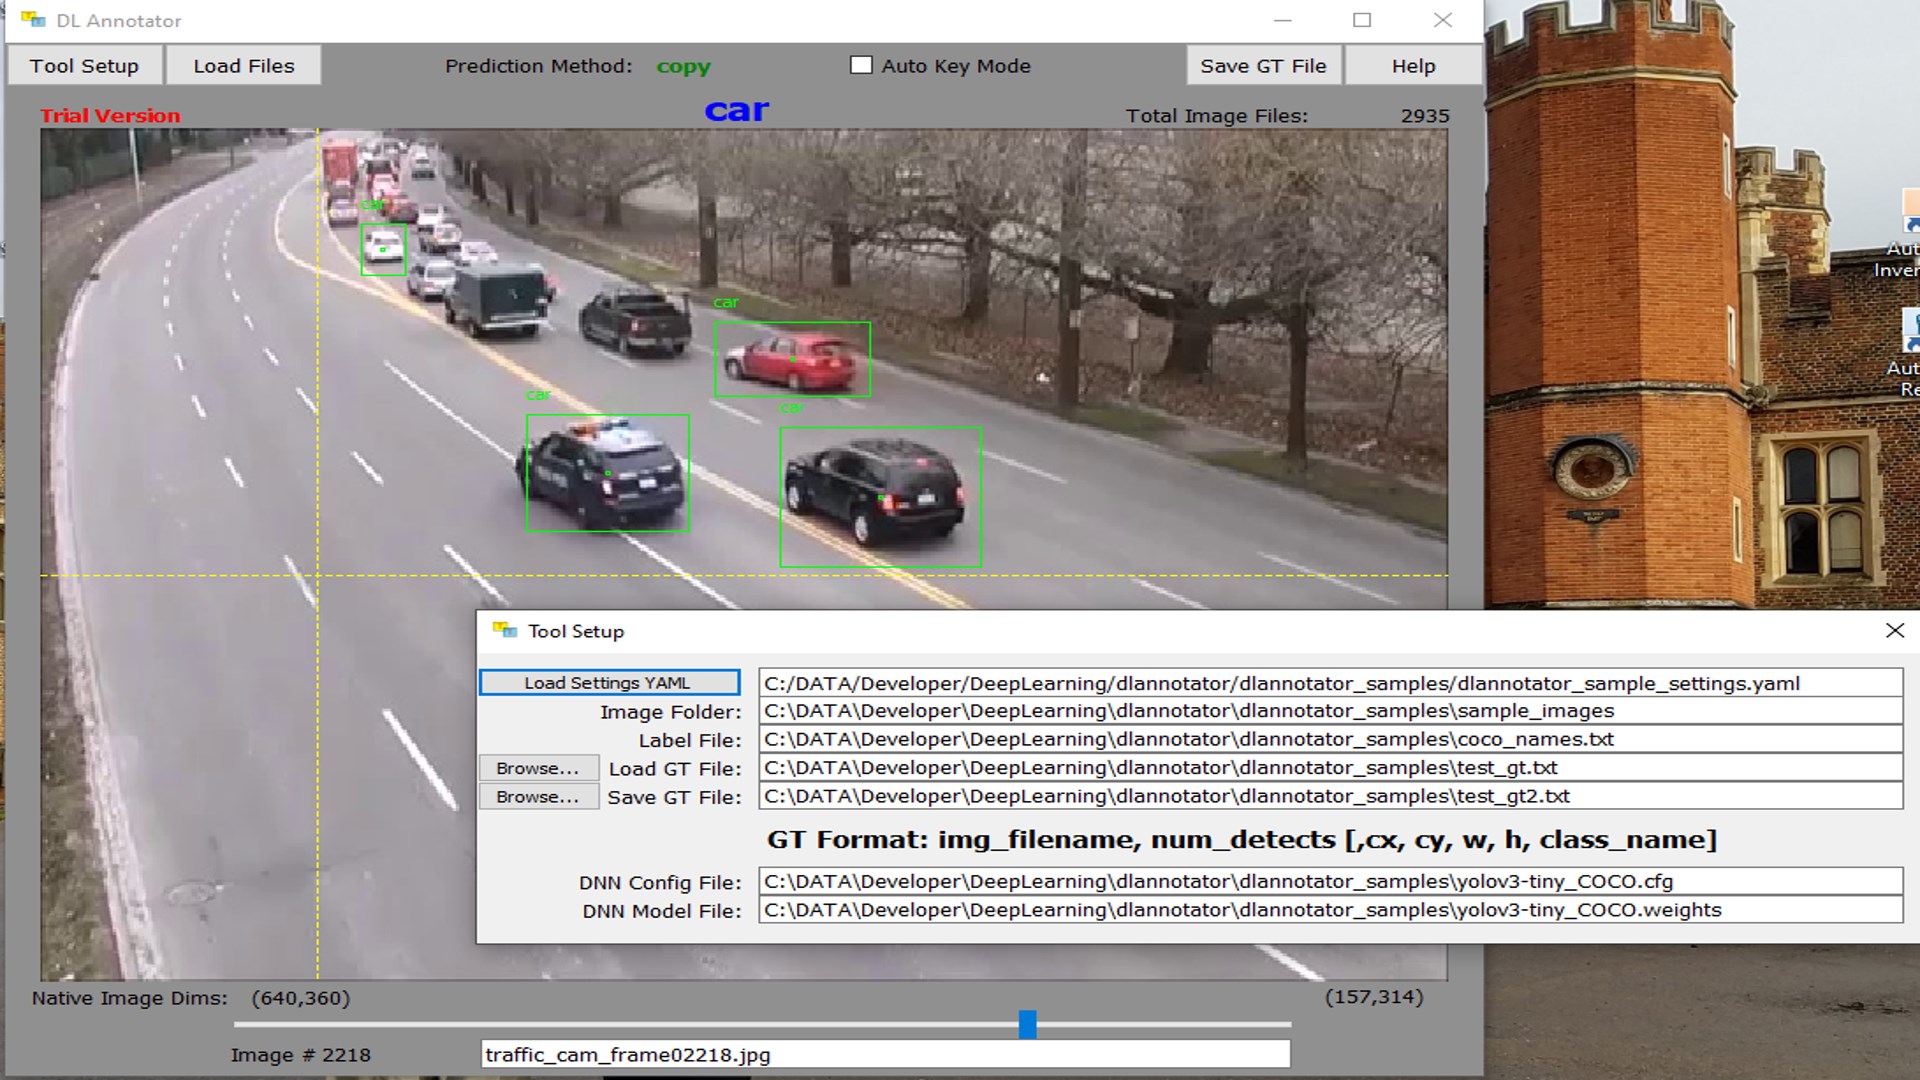Select the police car bounding box
This screenshot has height=1080, width=1920.
point(607,473)
